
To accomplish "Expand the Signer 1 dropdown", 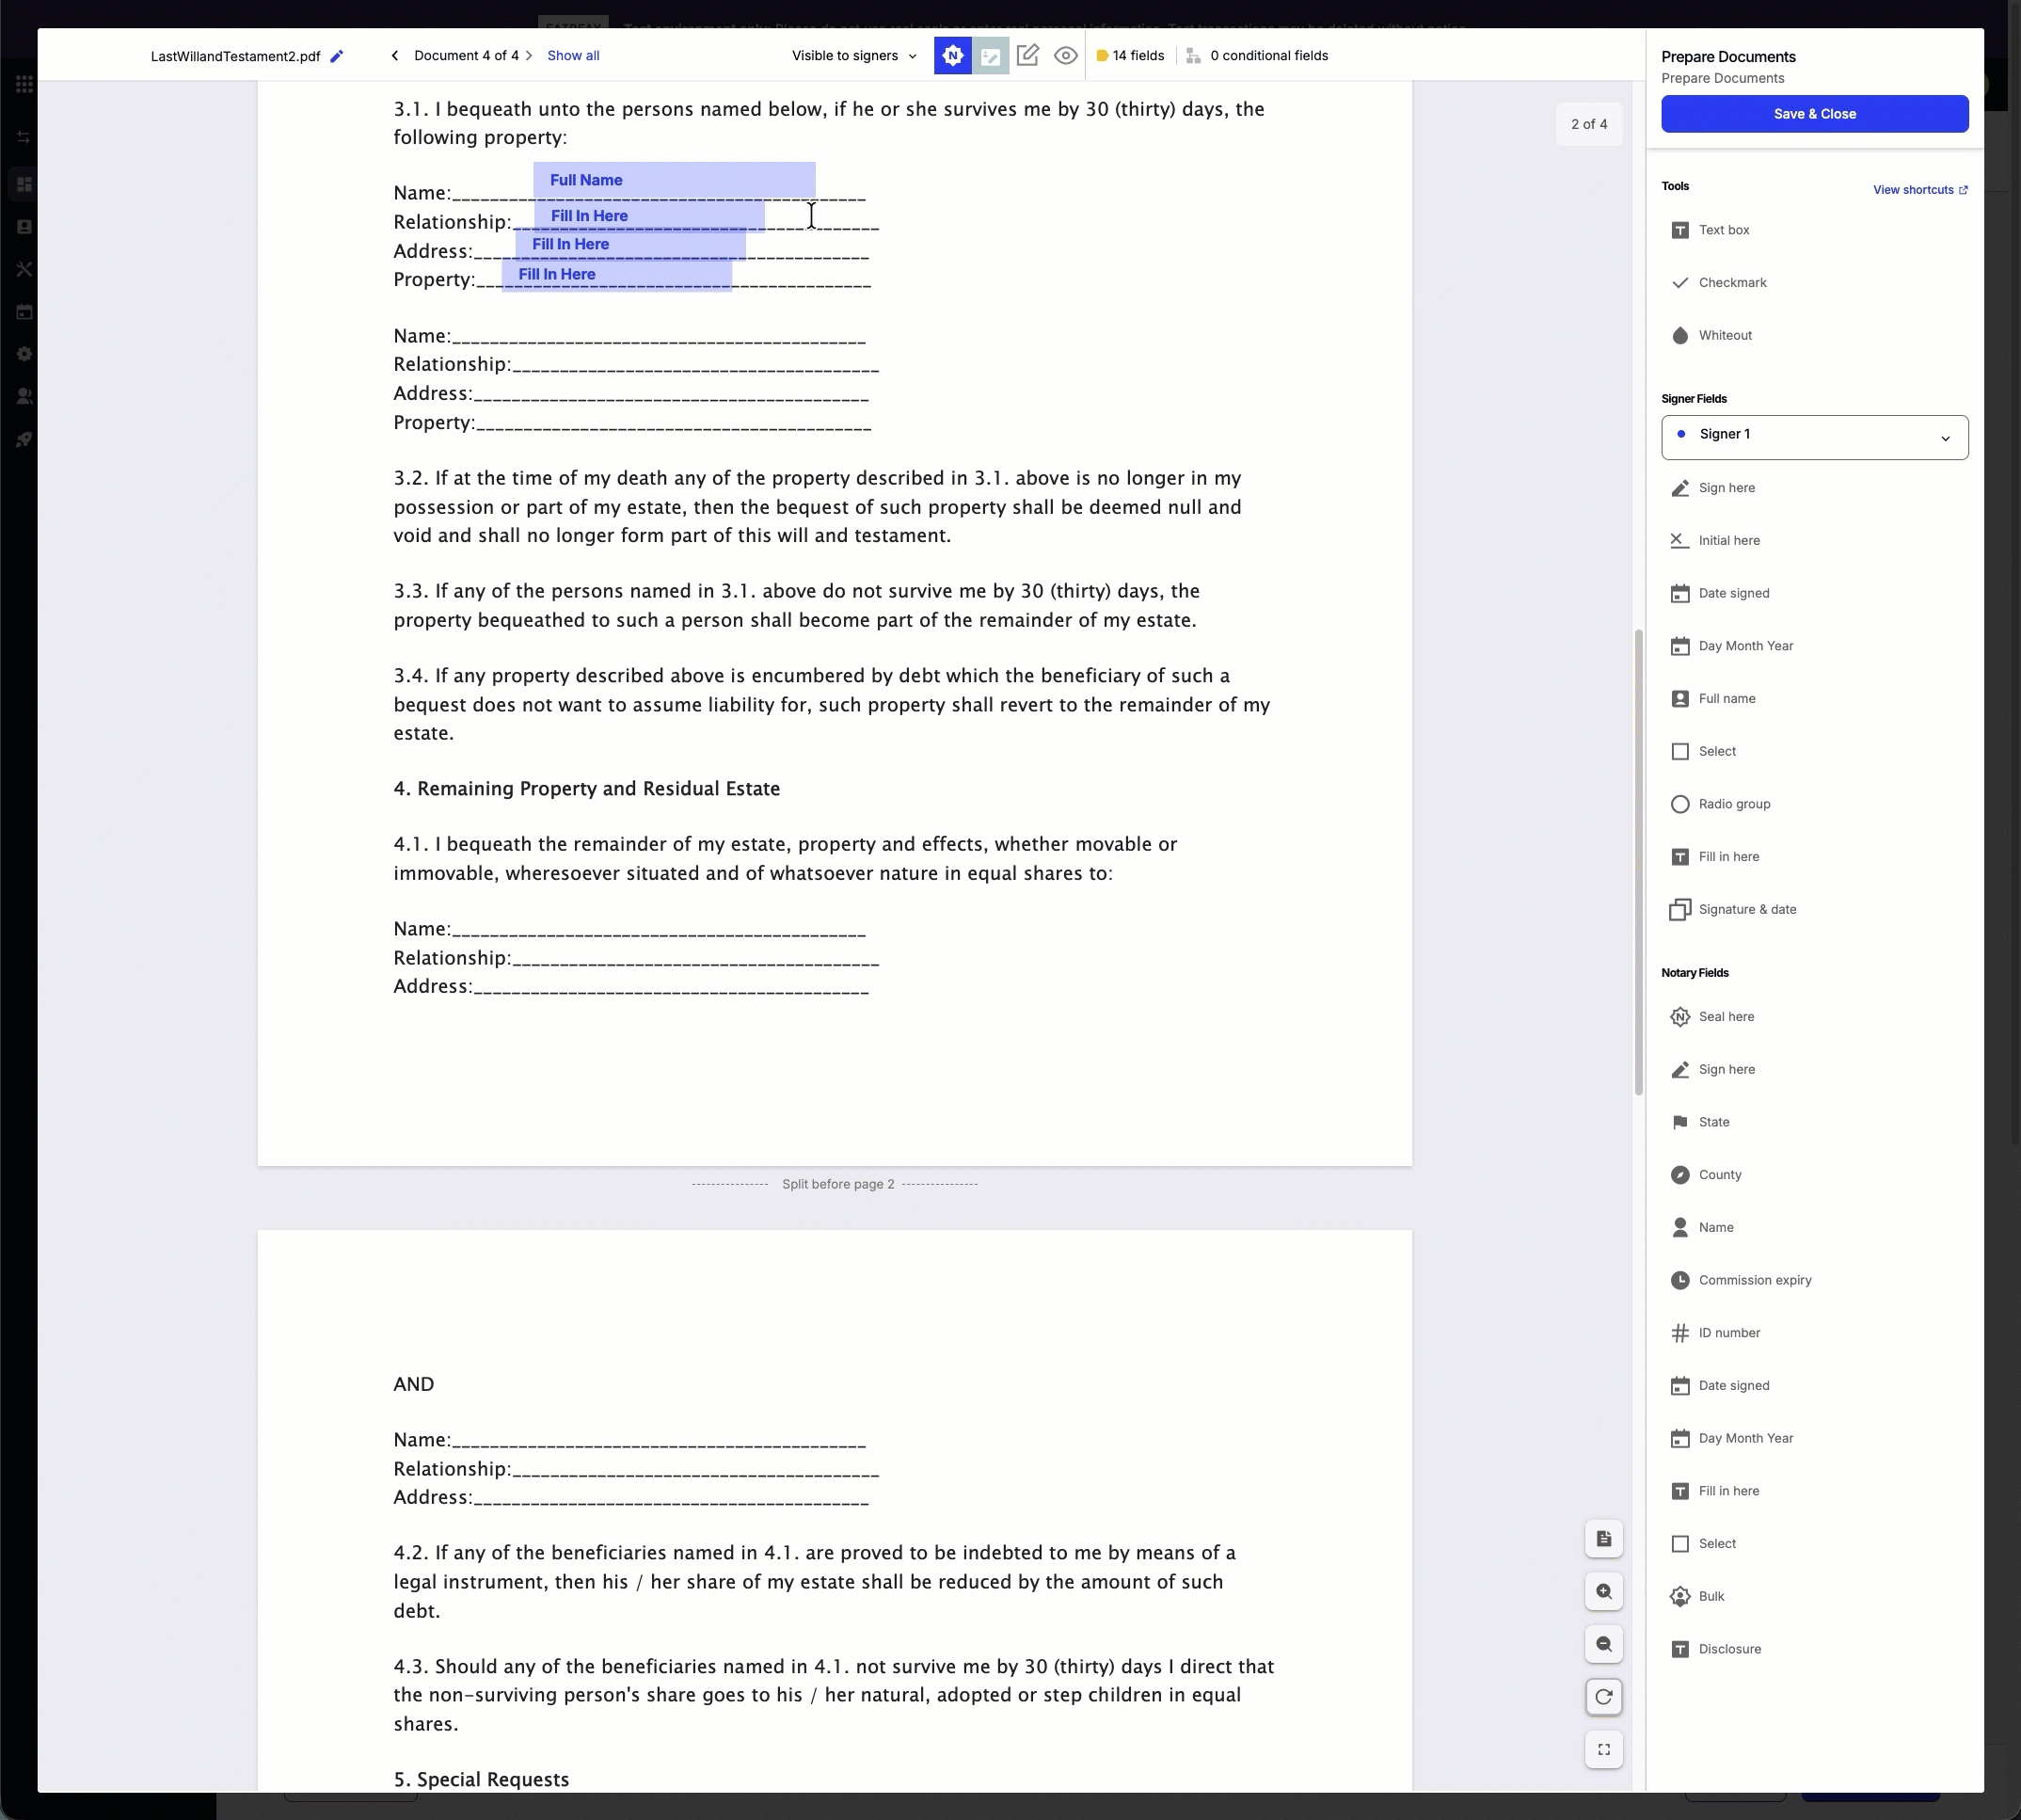I will tap(1814, 438).
